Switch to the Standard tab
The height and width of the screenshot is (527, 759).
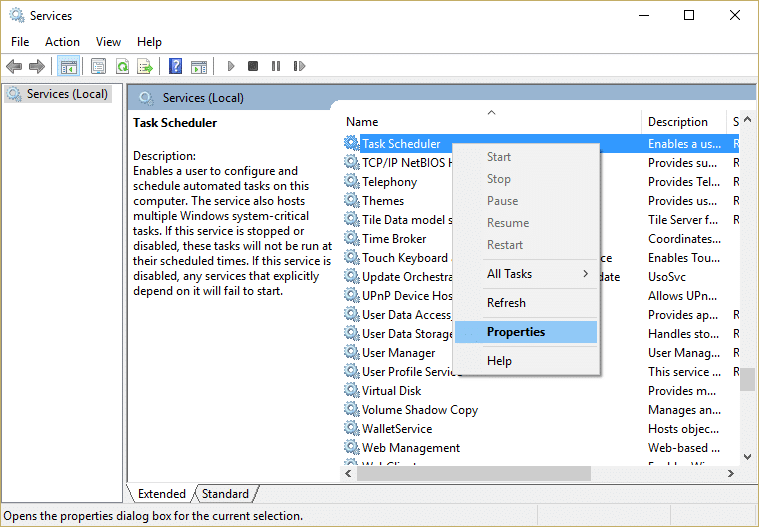tap(226, 494)
